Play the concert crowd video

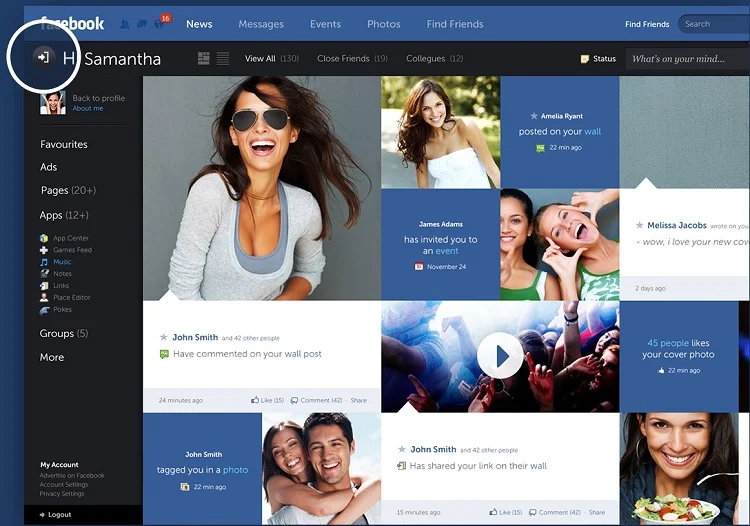pyautogui.click(x=500, y=356)
